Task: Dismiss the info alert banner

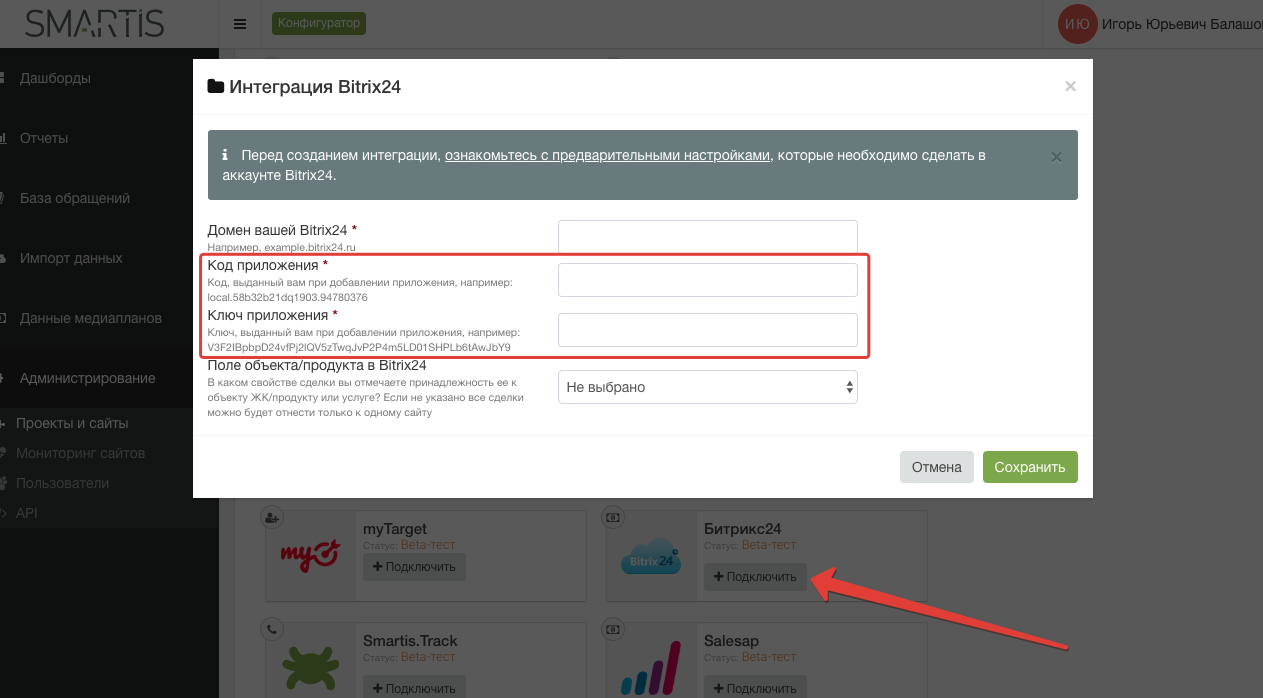Action: coord(1056,157)
